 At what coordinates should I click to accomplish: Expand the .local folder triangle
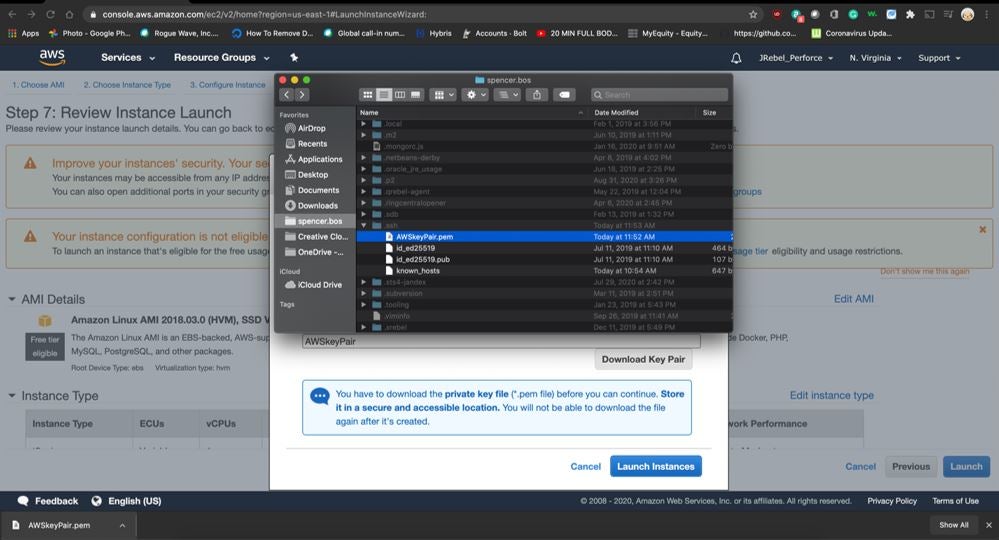[364, 124]
